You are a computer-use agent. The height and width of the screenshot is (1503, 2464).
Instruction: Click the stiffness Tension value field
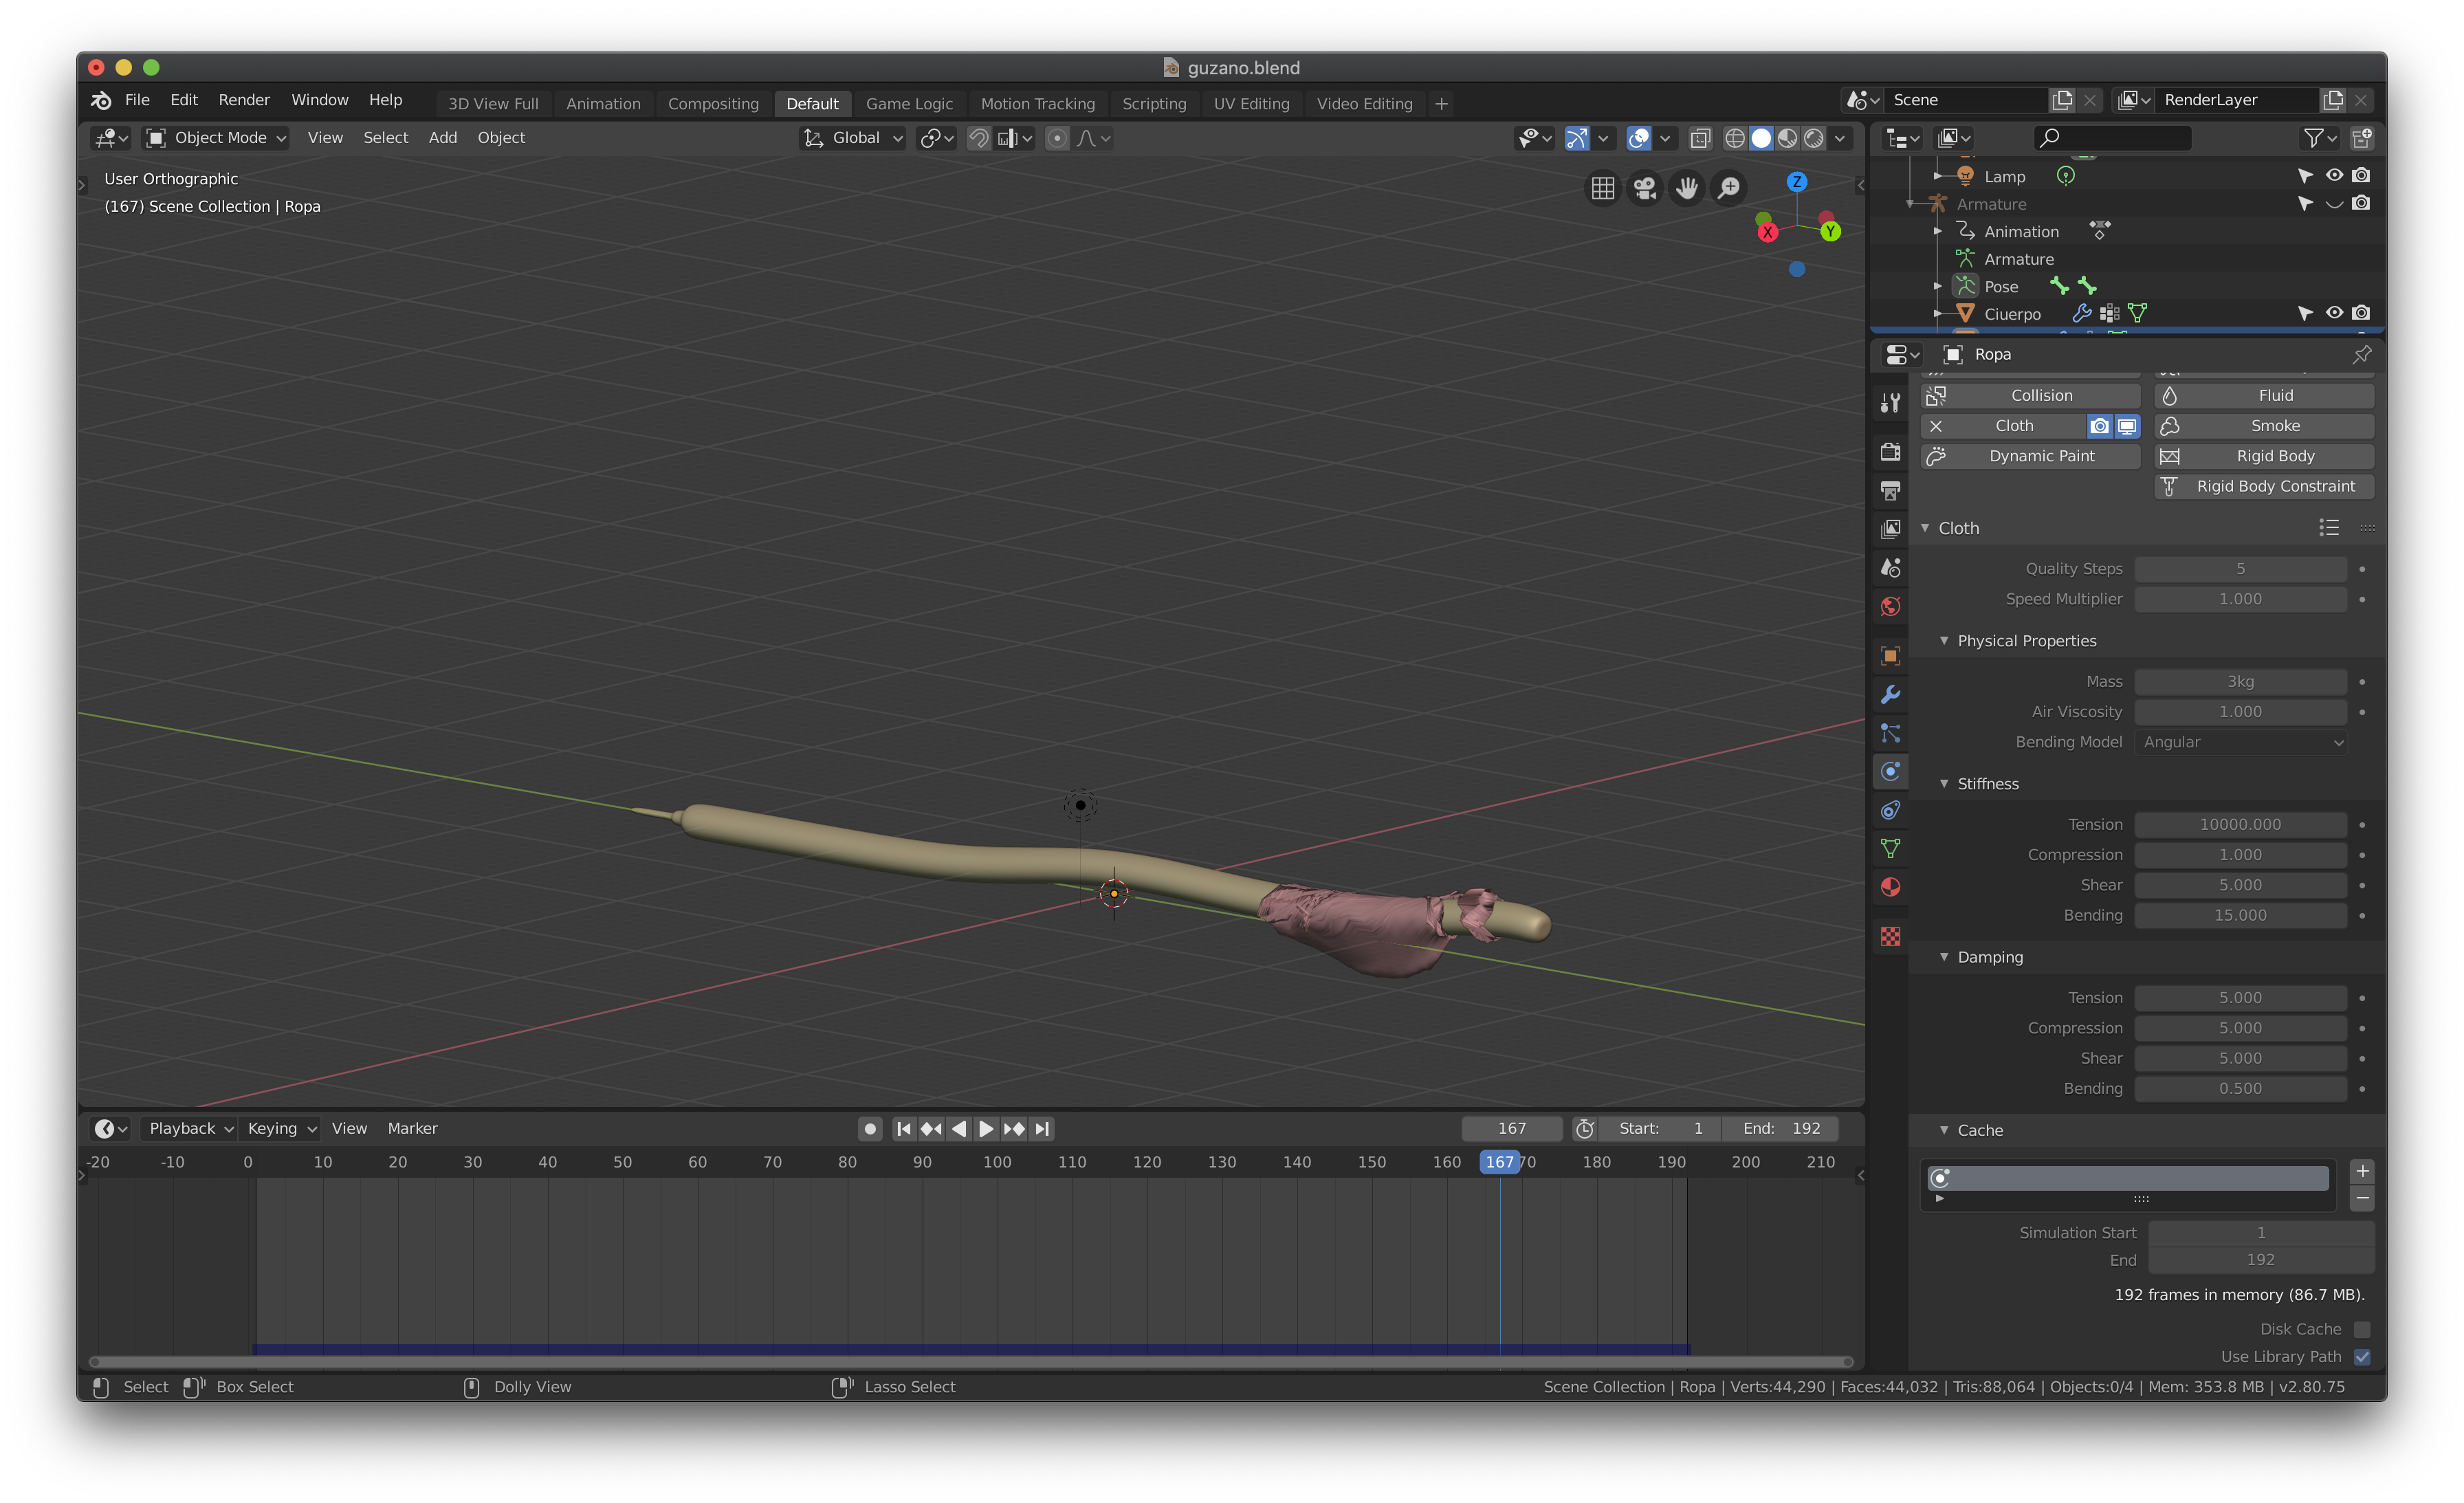[x=2240, y=825]
